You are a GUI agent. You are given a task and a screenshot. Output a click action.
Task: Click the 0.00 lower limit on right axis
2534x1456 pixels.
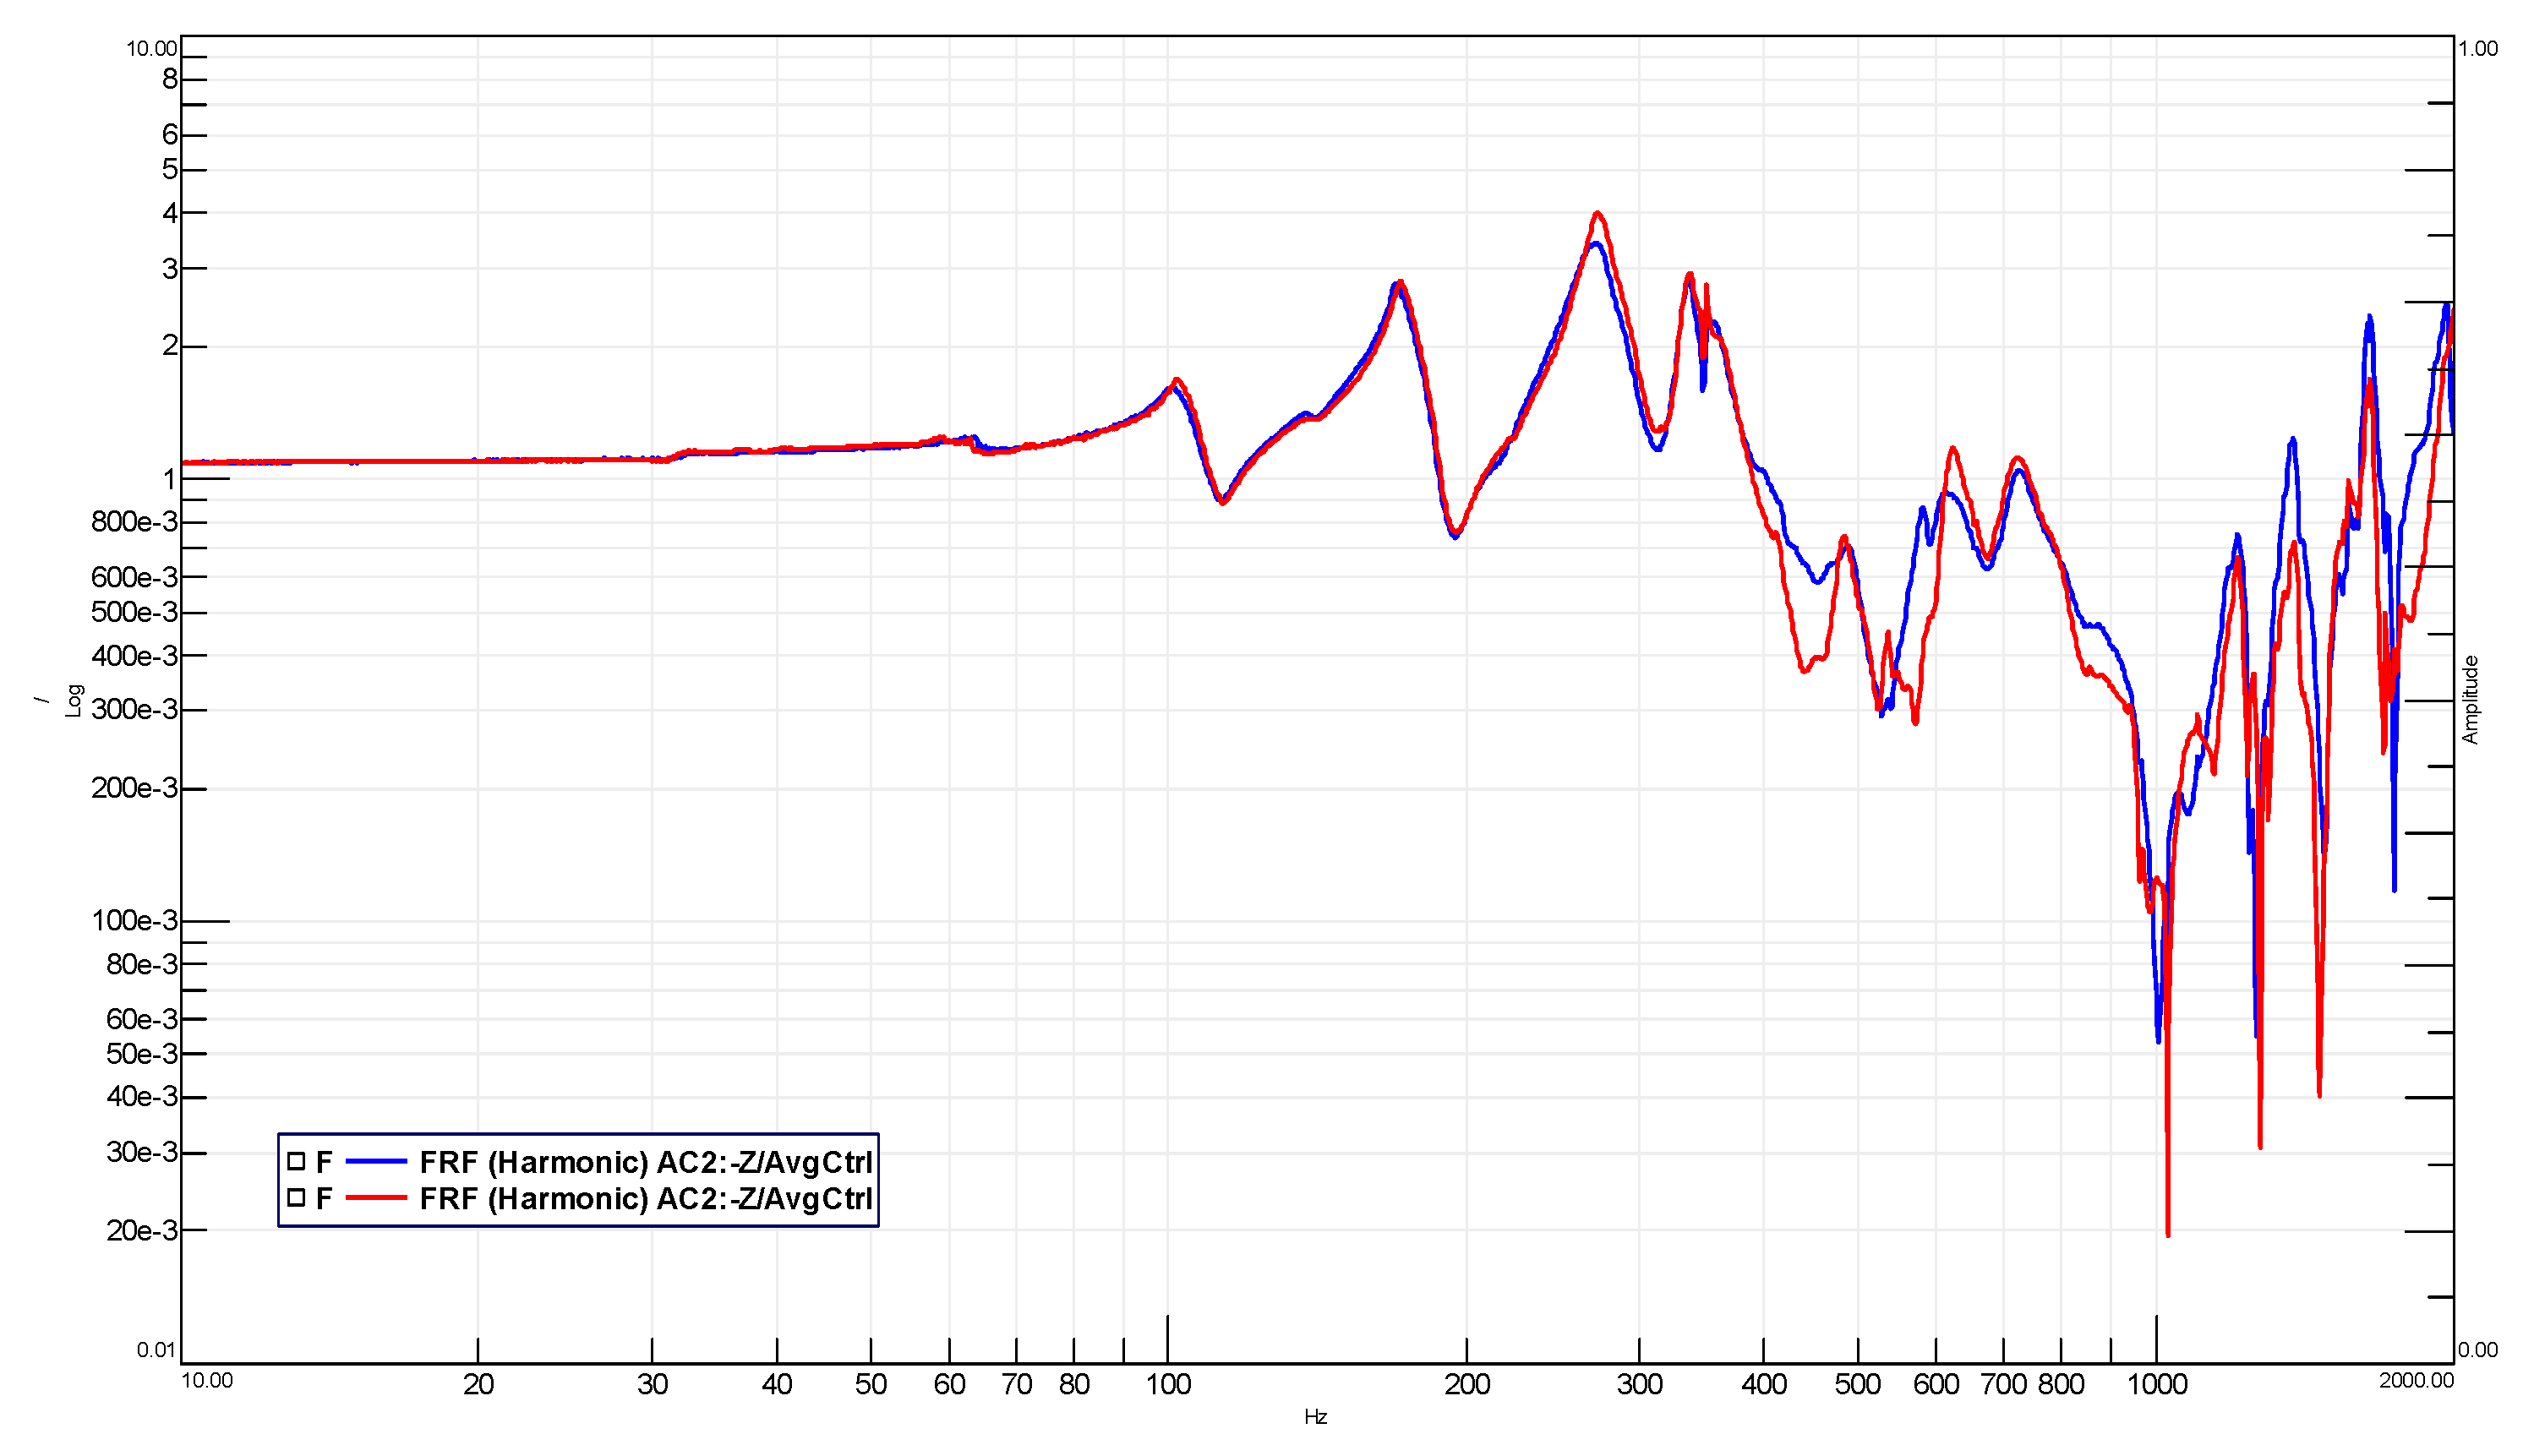coord(2478,1350)
